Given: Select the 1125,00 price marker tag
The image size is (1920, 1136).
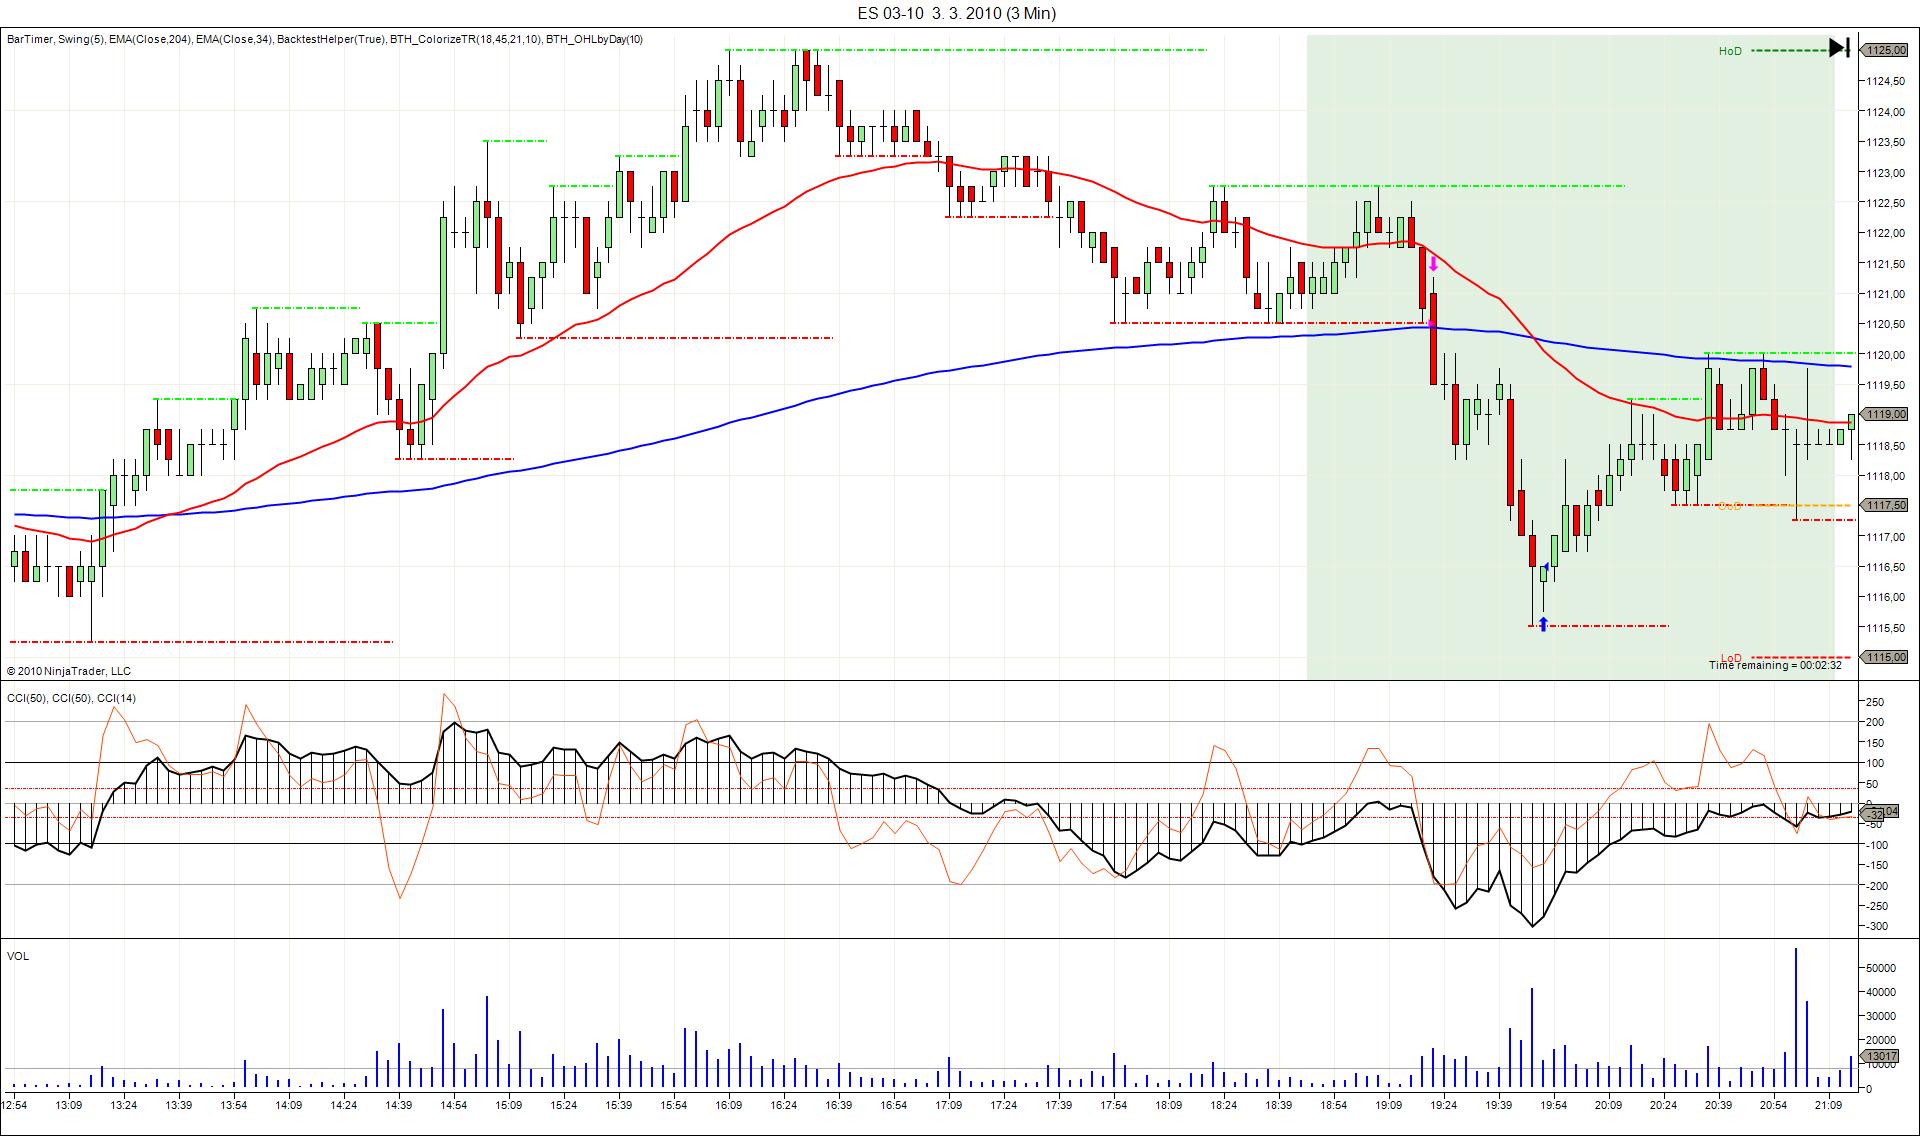Looking at the screenshot, I should [1884, 50].
